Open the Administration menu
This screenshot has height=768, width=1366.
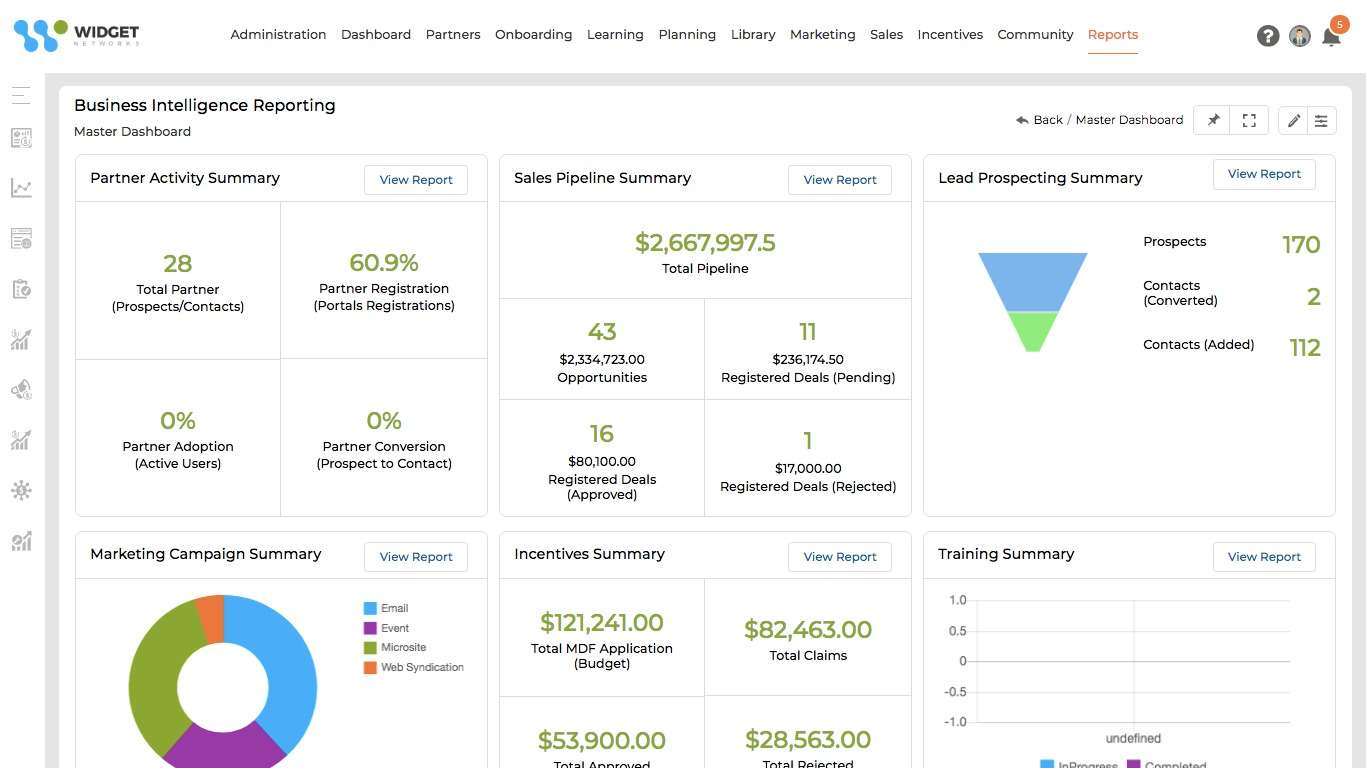coord(278,34)
